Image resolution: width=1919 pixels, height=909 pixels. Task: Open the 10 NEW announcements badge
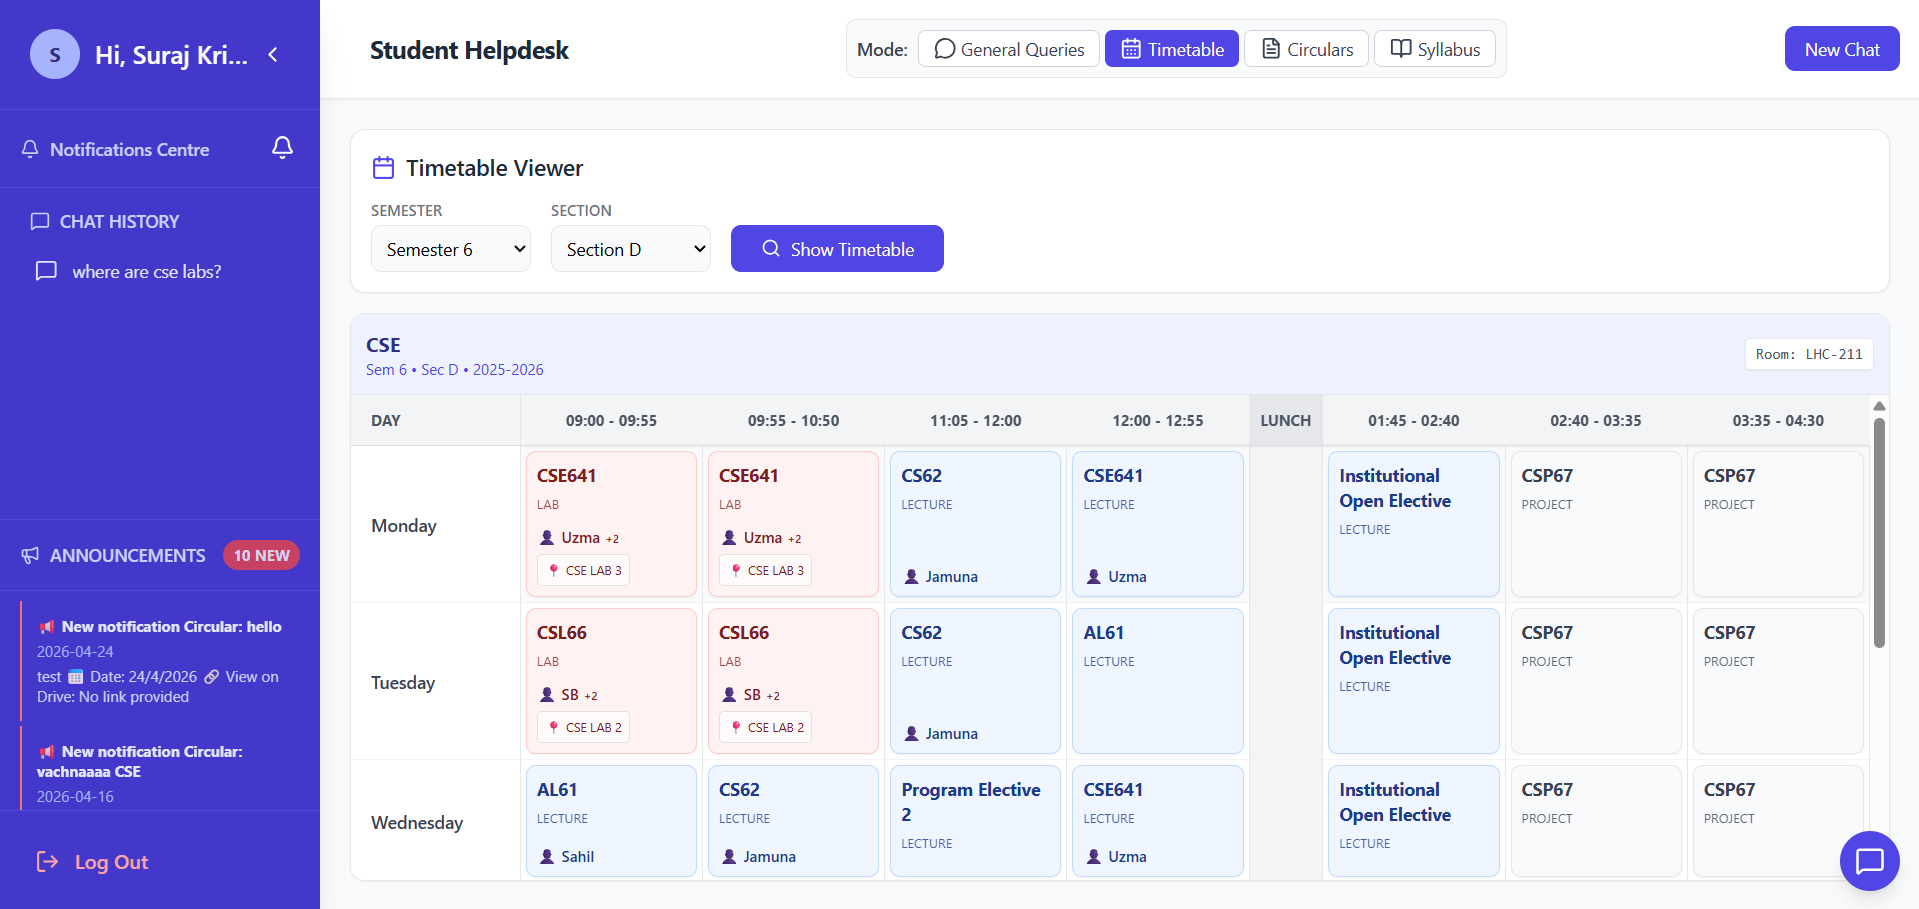pos(261,555)
